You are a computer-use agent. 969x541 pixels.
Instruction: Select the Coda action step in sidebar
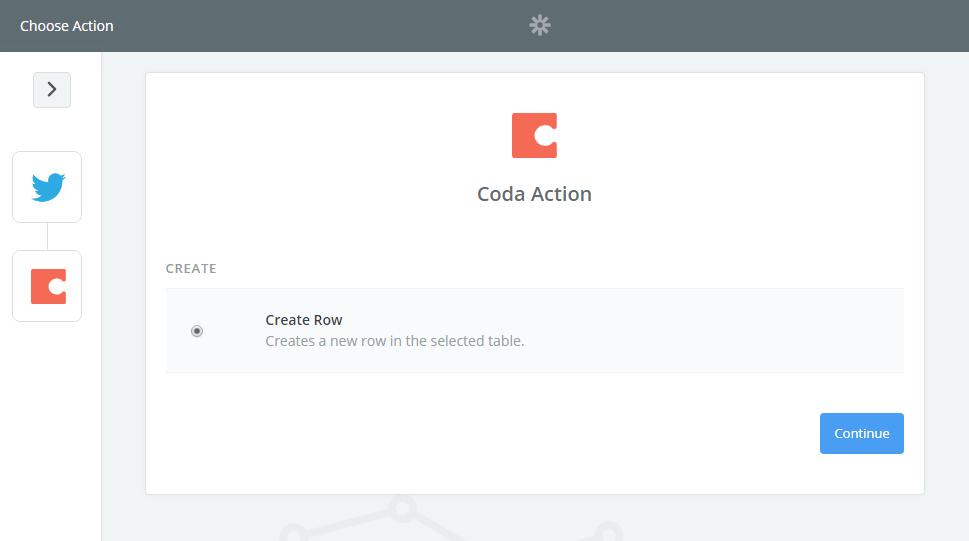tap(47, 286)
